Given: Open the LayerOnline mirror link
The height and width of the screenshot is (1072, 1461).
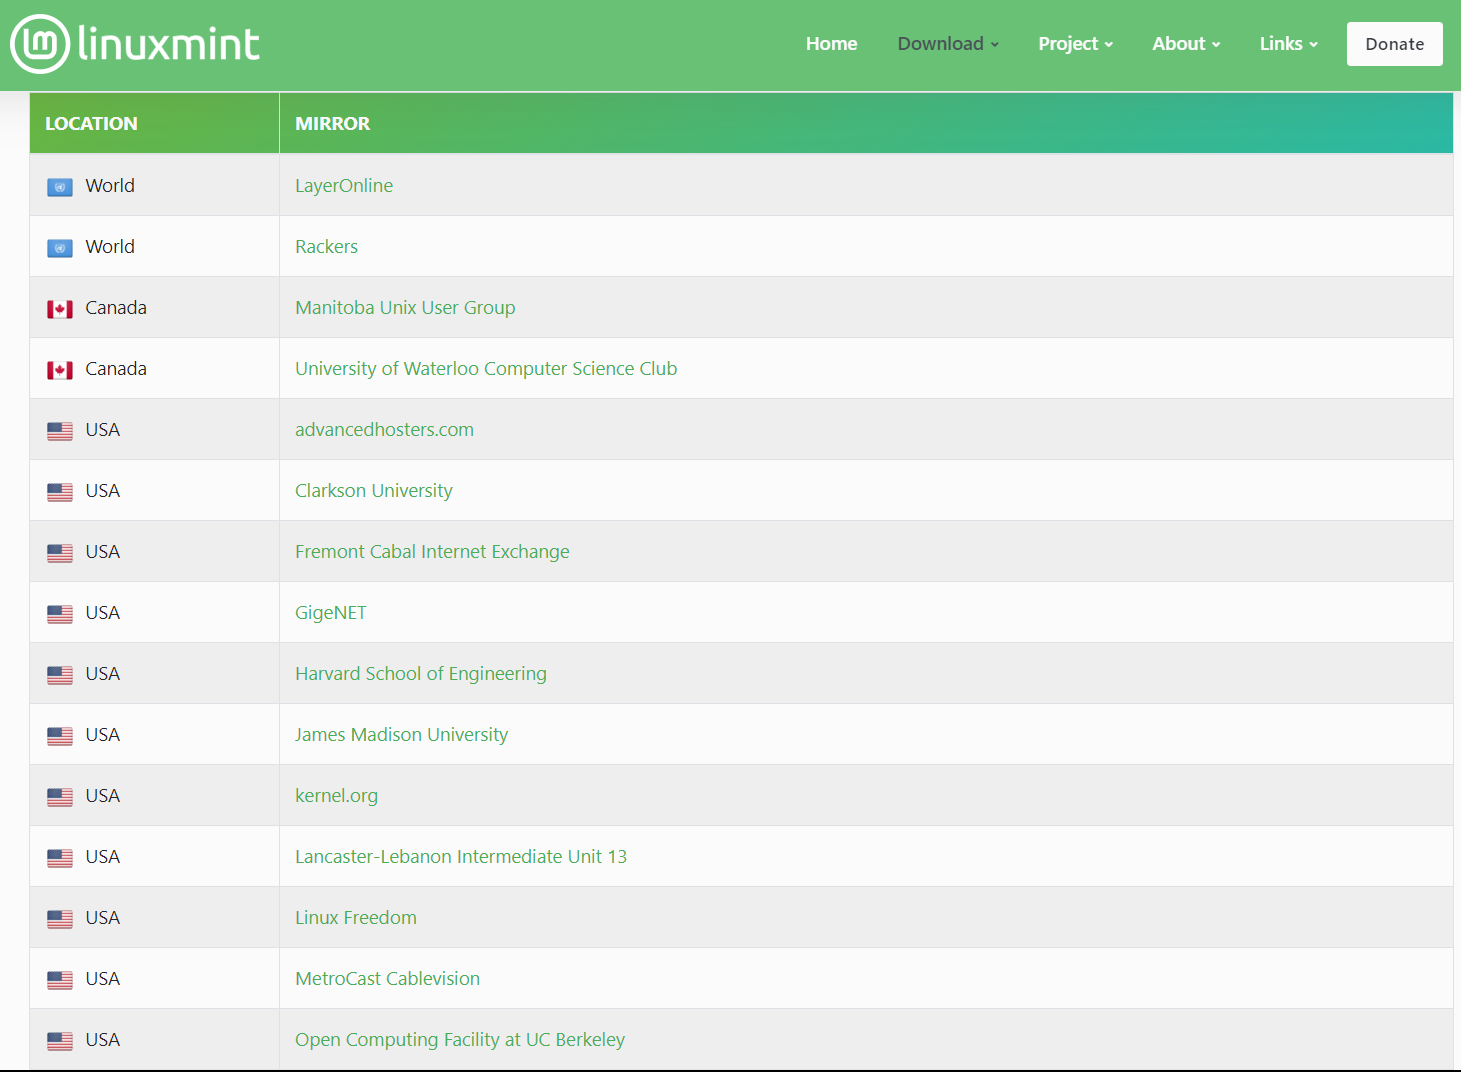Looking at the screenshot, I should [x=344, y=185].
